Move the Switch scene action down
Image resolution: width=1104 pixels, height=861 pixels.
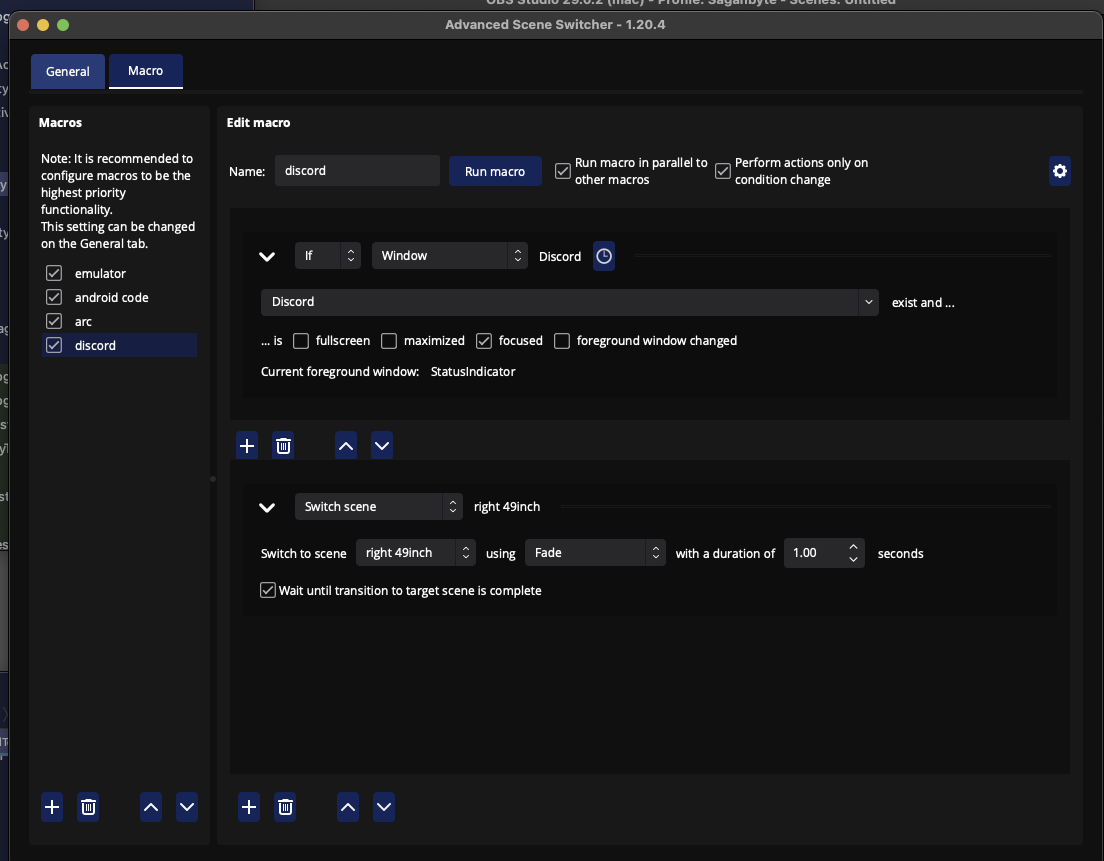pos(383,807)
